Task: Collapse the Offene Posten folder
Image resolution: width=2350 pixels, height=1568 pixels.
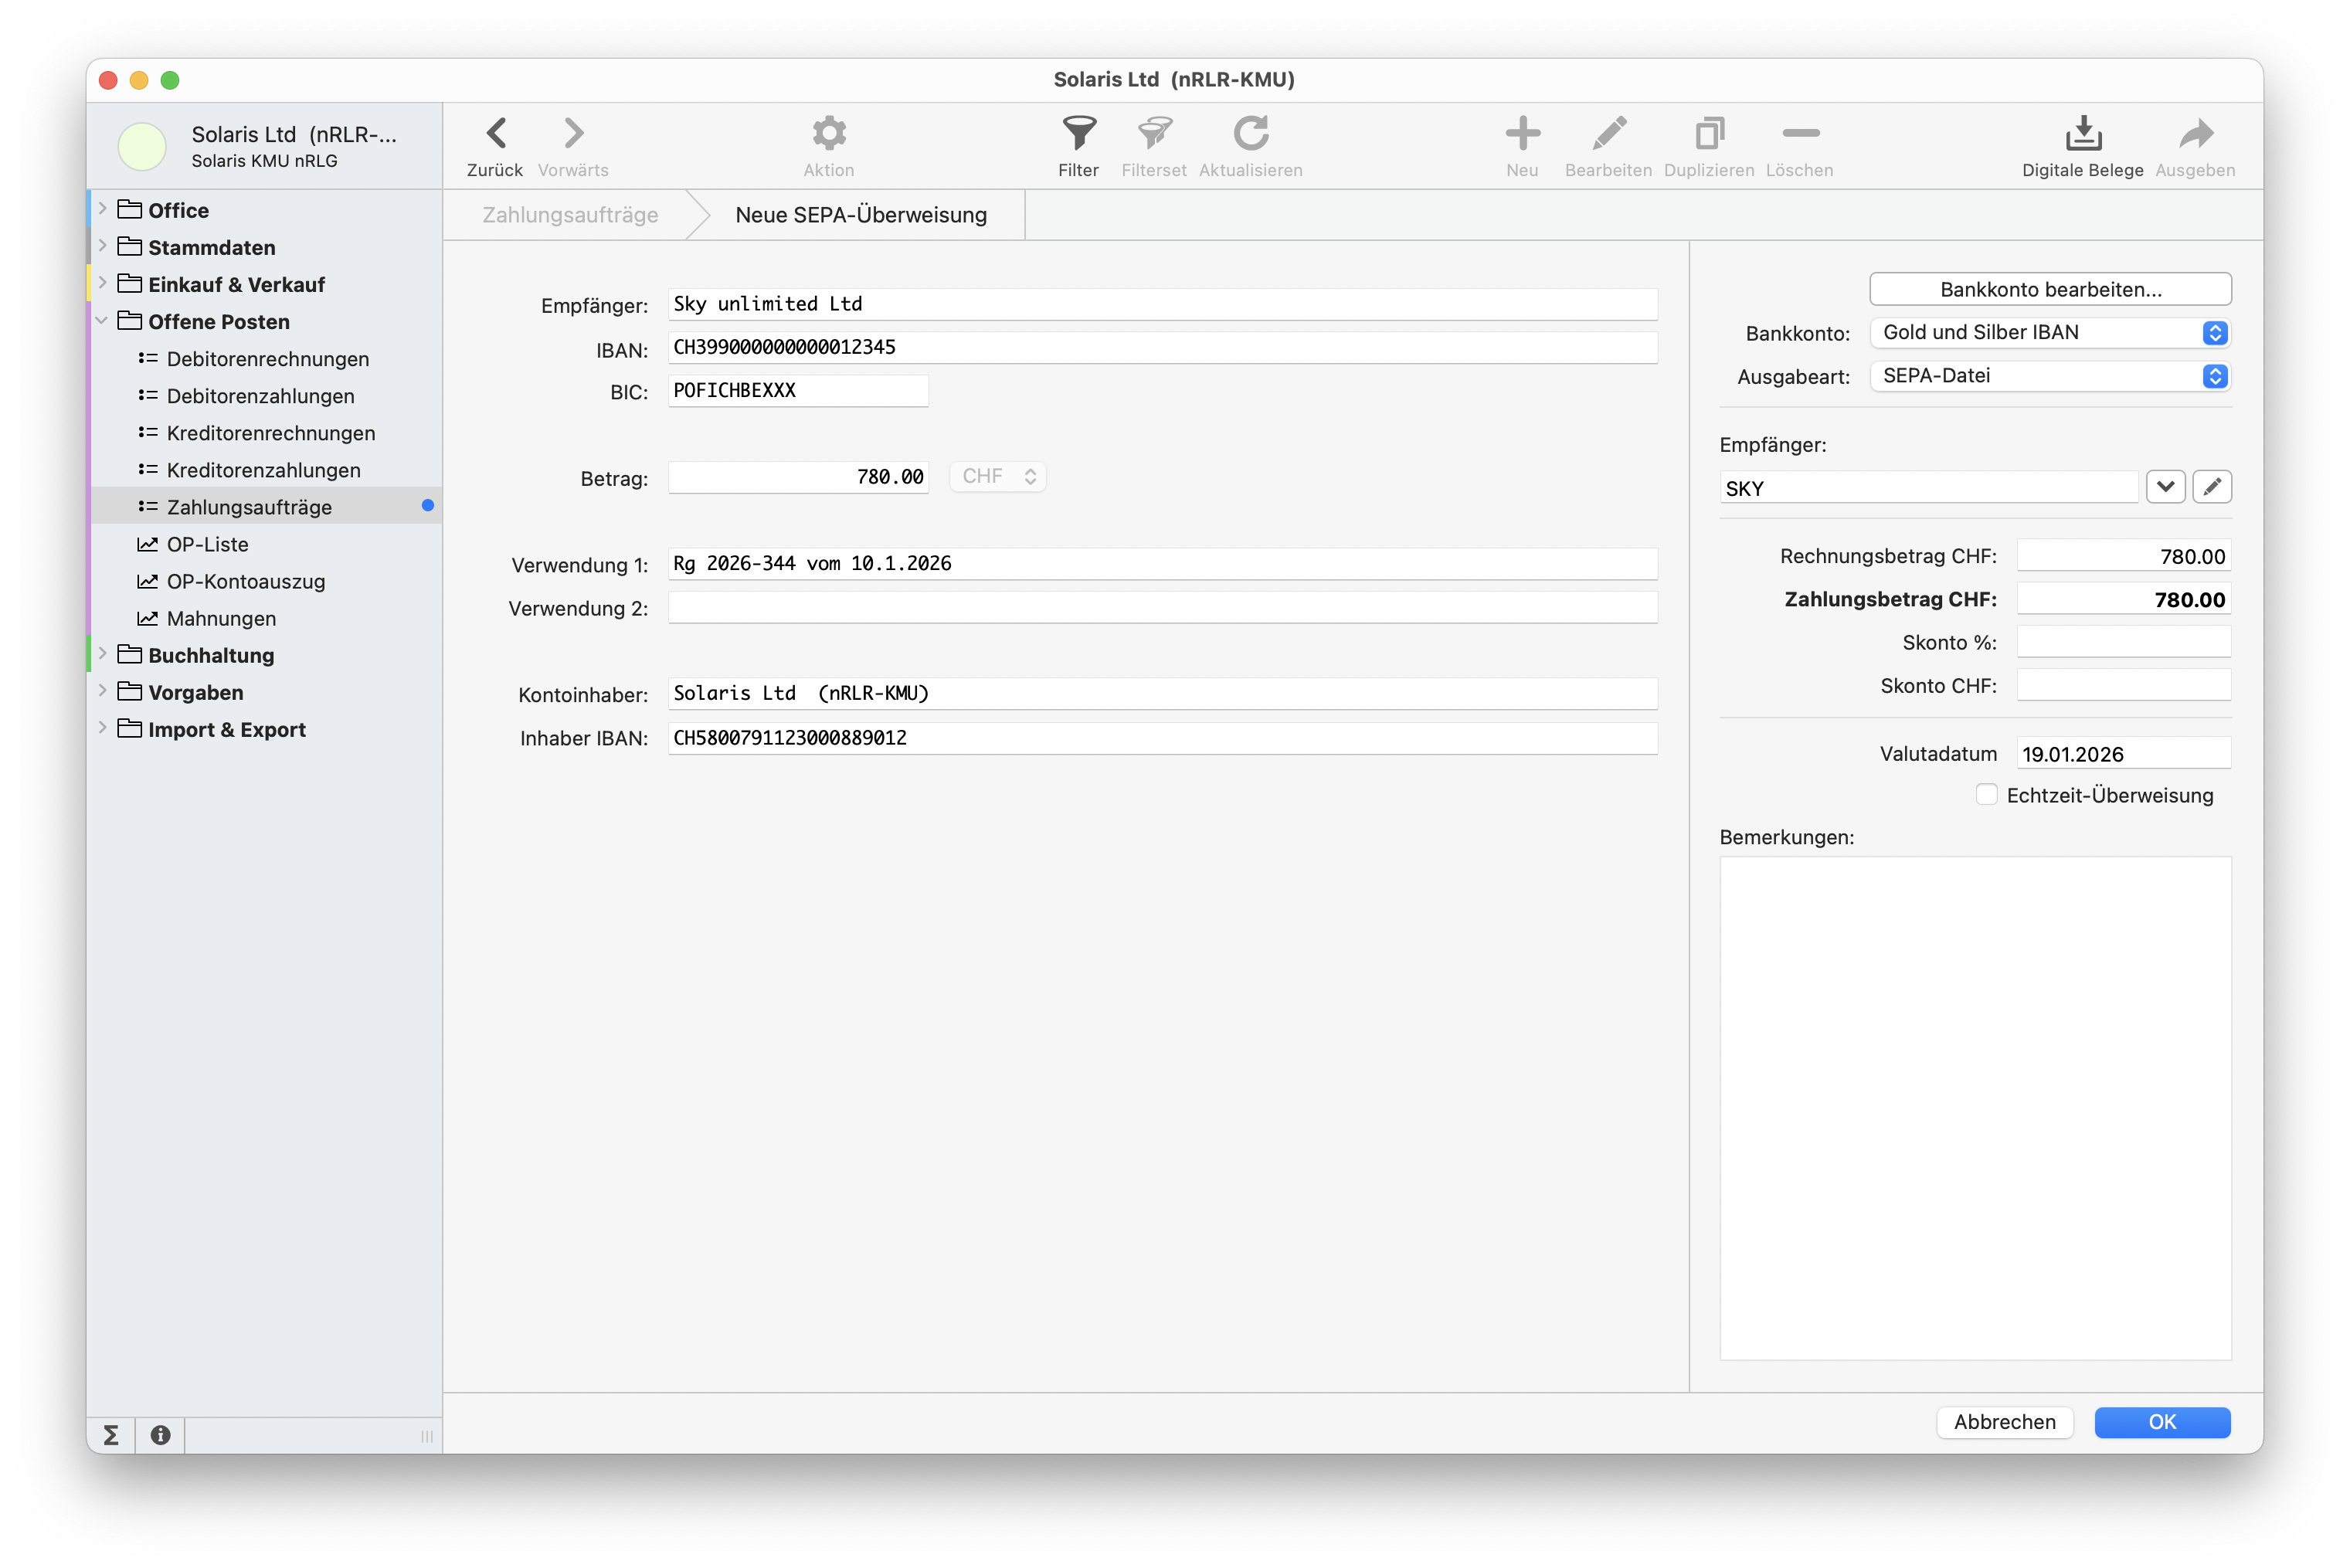Action: click(102, 321)
